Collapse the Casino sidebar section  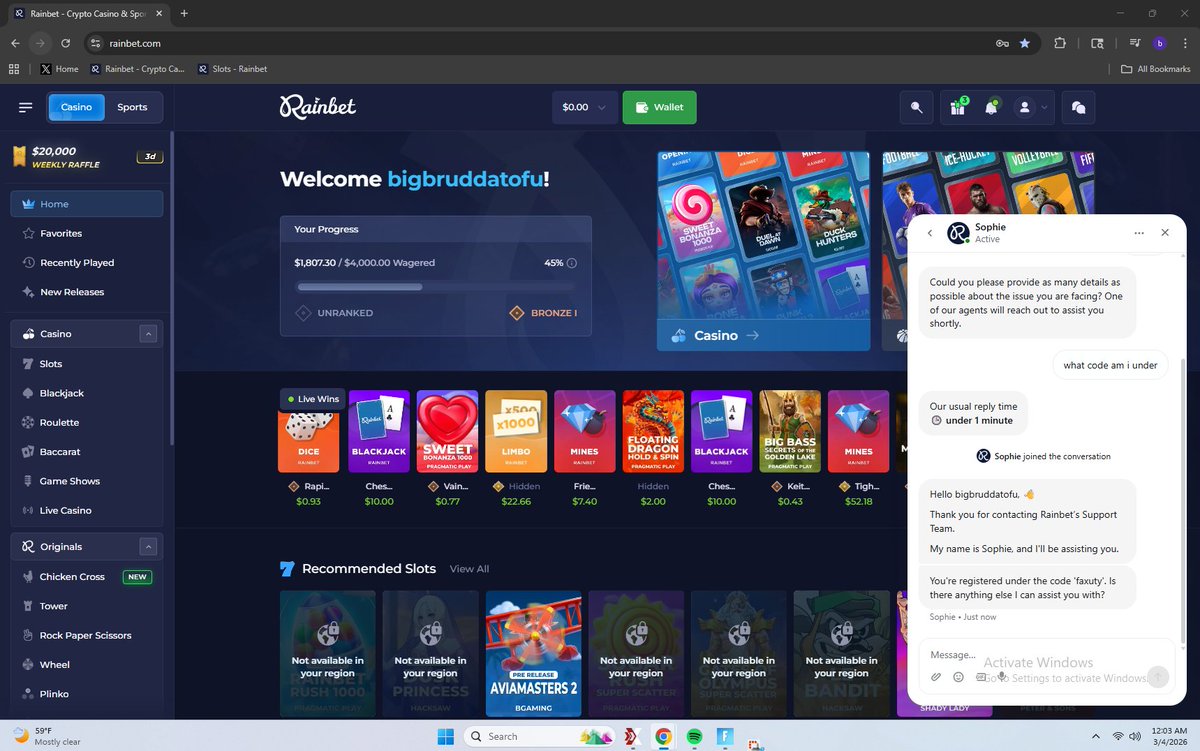[x=148, y=334]
